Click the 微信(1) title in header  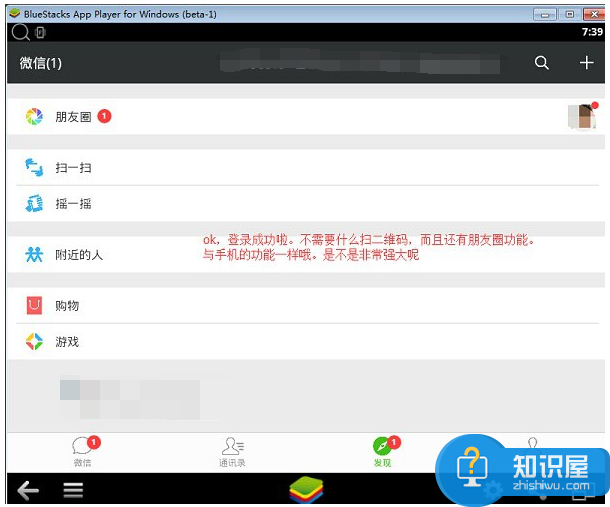point(40,63)
